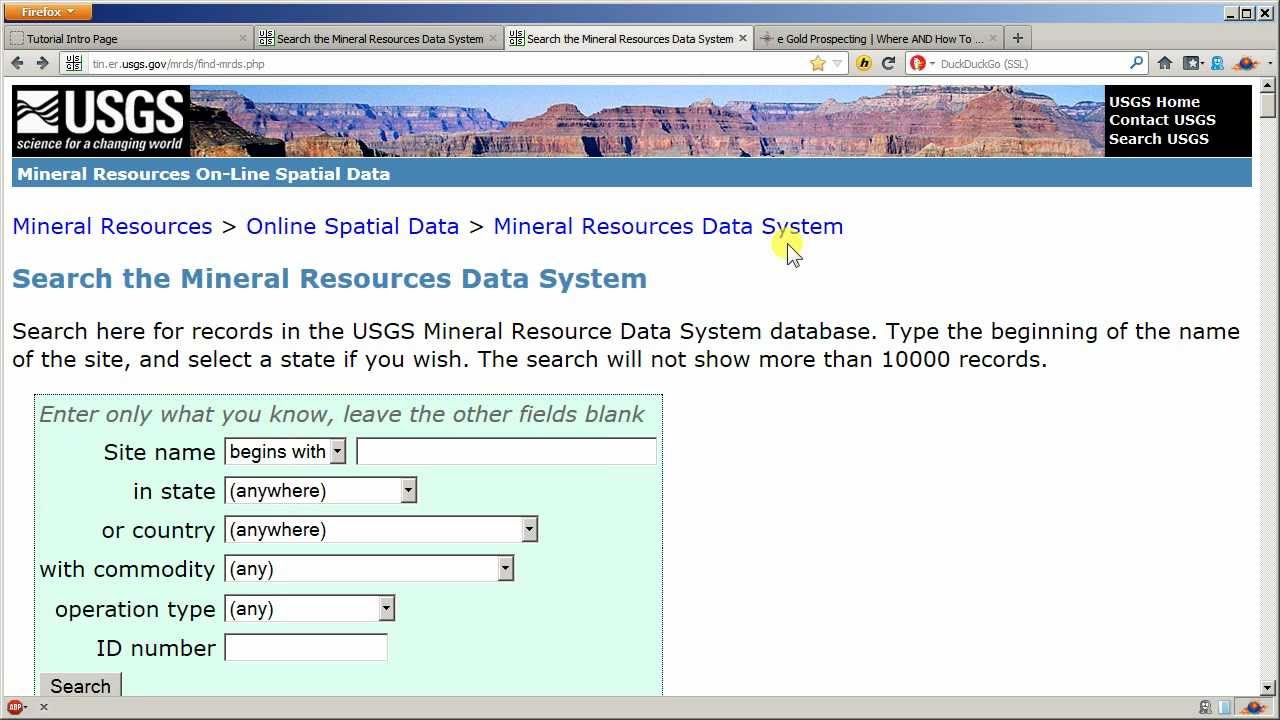Screen dimensions: 1280x720
Task: Open the 'begins with' match dropdown
Action: pos(285,452)
